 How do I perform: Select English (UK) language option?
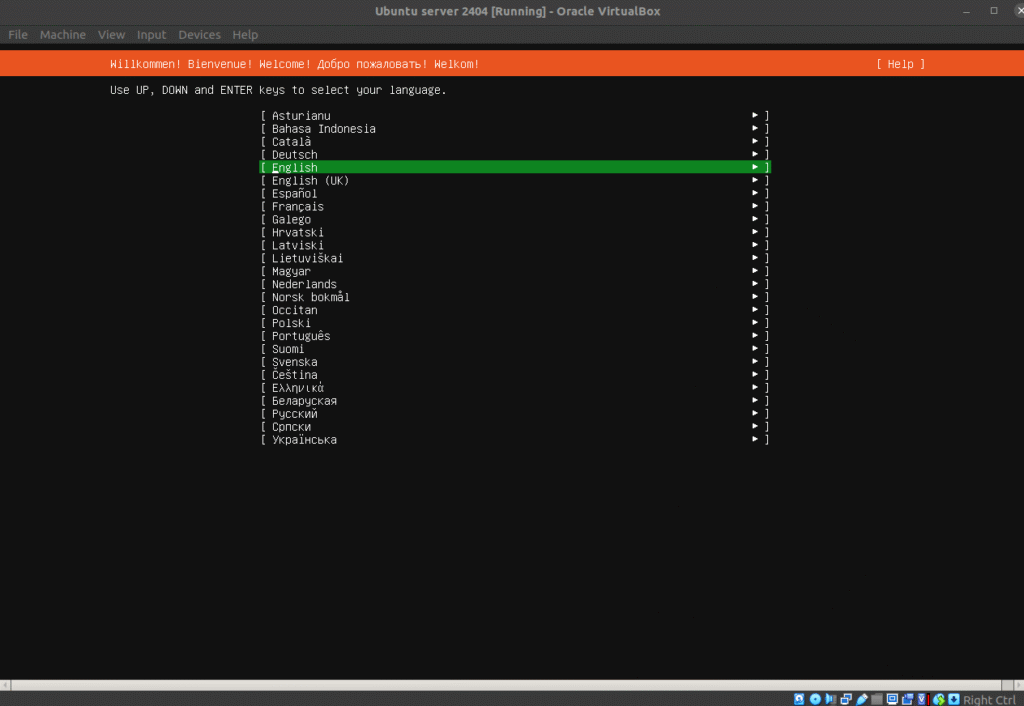(310, 181)
